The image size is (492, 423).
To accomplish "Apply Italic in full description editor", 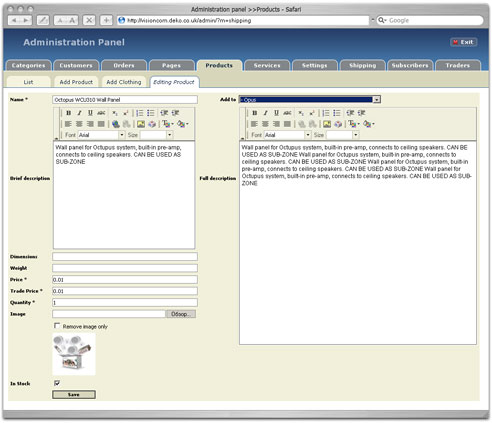I will [266, 113].
